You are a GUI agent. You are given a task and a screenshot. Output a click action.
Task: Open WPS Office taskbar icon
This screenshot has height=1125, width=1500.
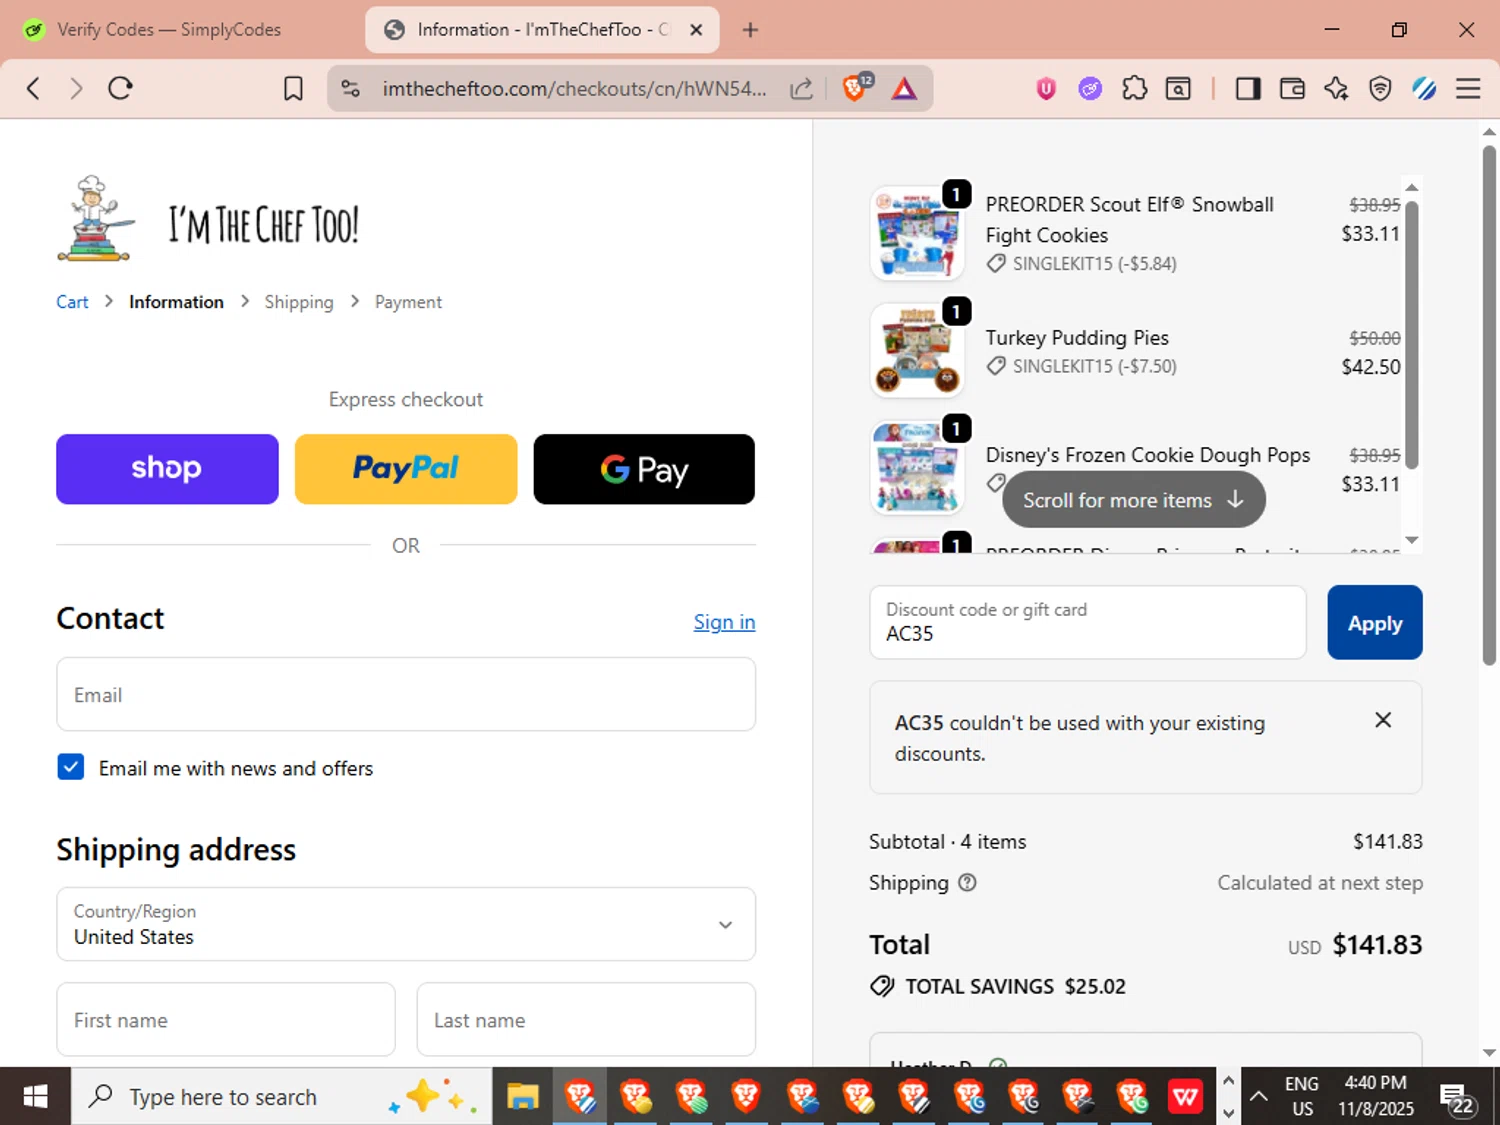(1186, 1097)
